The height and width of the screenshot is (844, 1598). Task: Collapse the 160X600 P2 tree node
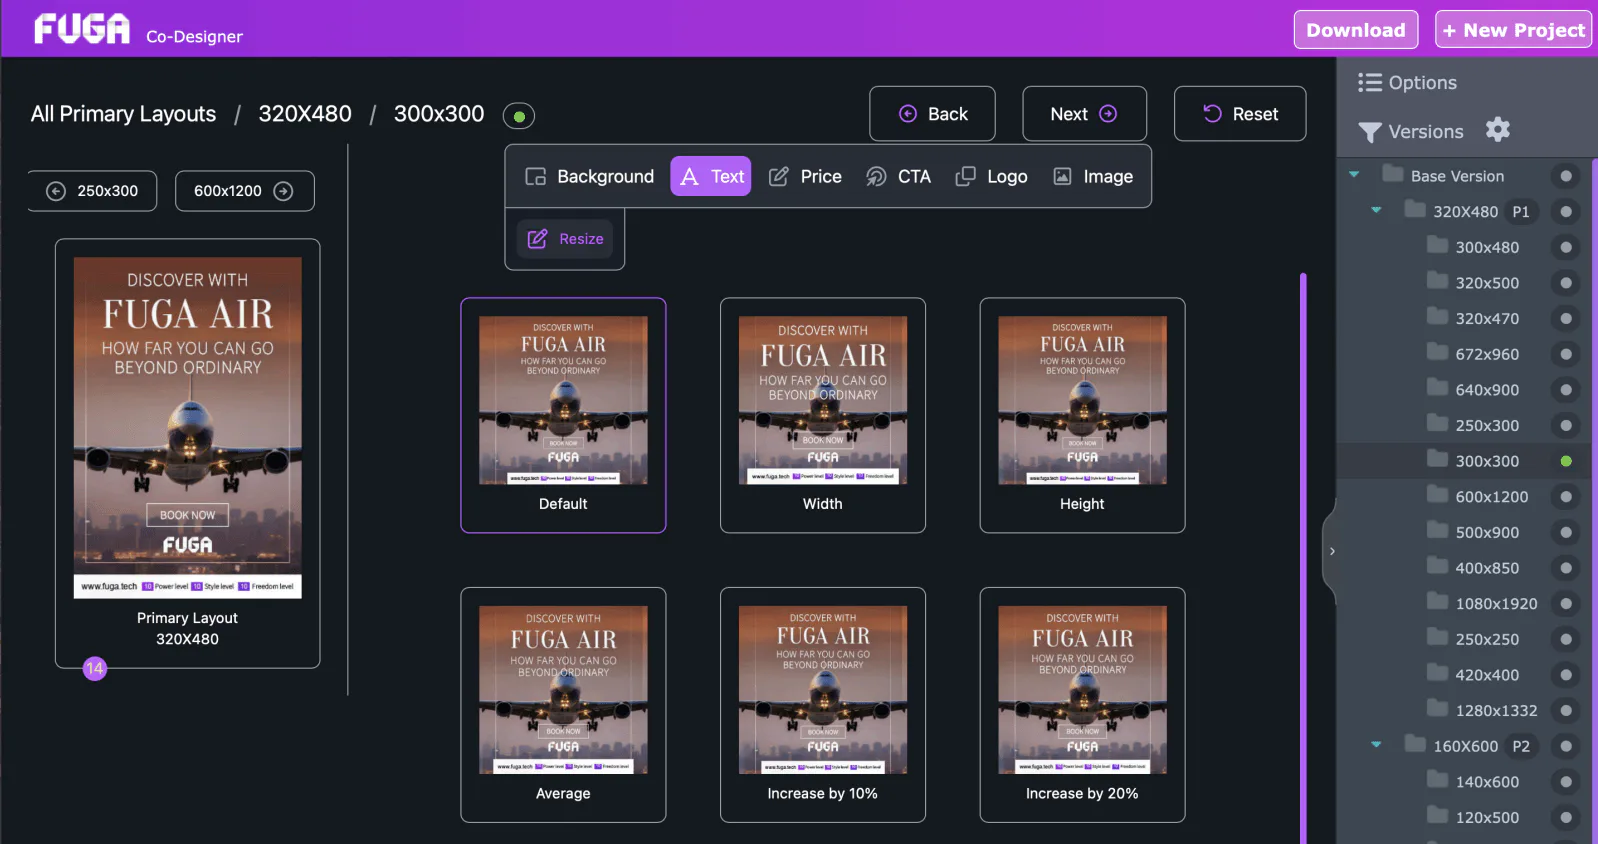(1376, 745)
